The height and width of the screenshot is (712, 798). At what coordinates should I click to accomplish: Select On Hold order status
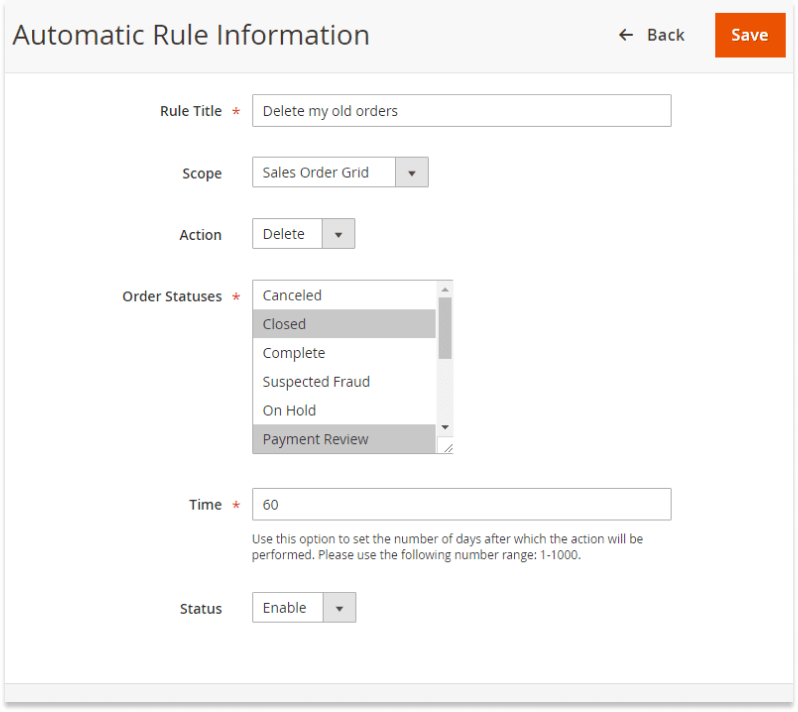click(344, 410)
